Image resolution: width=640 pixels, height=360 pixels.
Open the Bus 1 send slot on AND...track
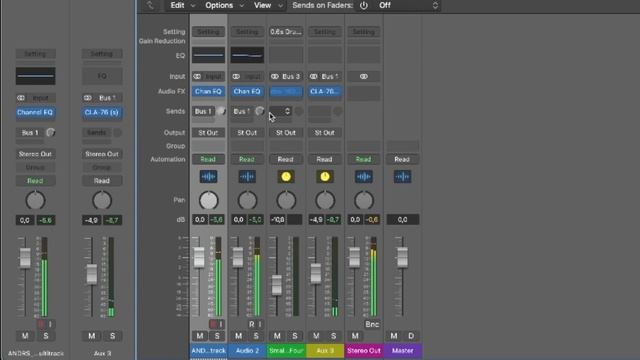(x=203, y=111)
